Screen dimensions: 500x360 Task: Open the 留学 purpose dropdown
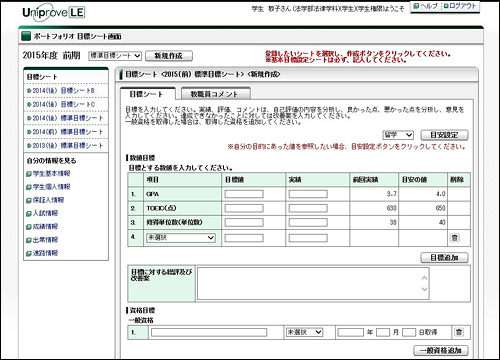coord(398,135)
